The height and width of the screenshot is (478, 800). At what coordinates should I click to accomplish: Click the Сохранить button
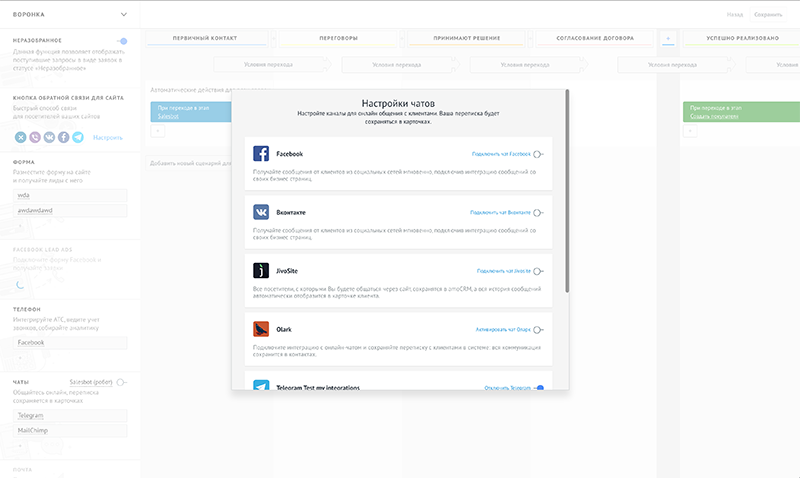pos(768,15)
